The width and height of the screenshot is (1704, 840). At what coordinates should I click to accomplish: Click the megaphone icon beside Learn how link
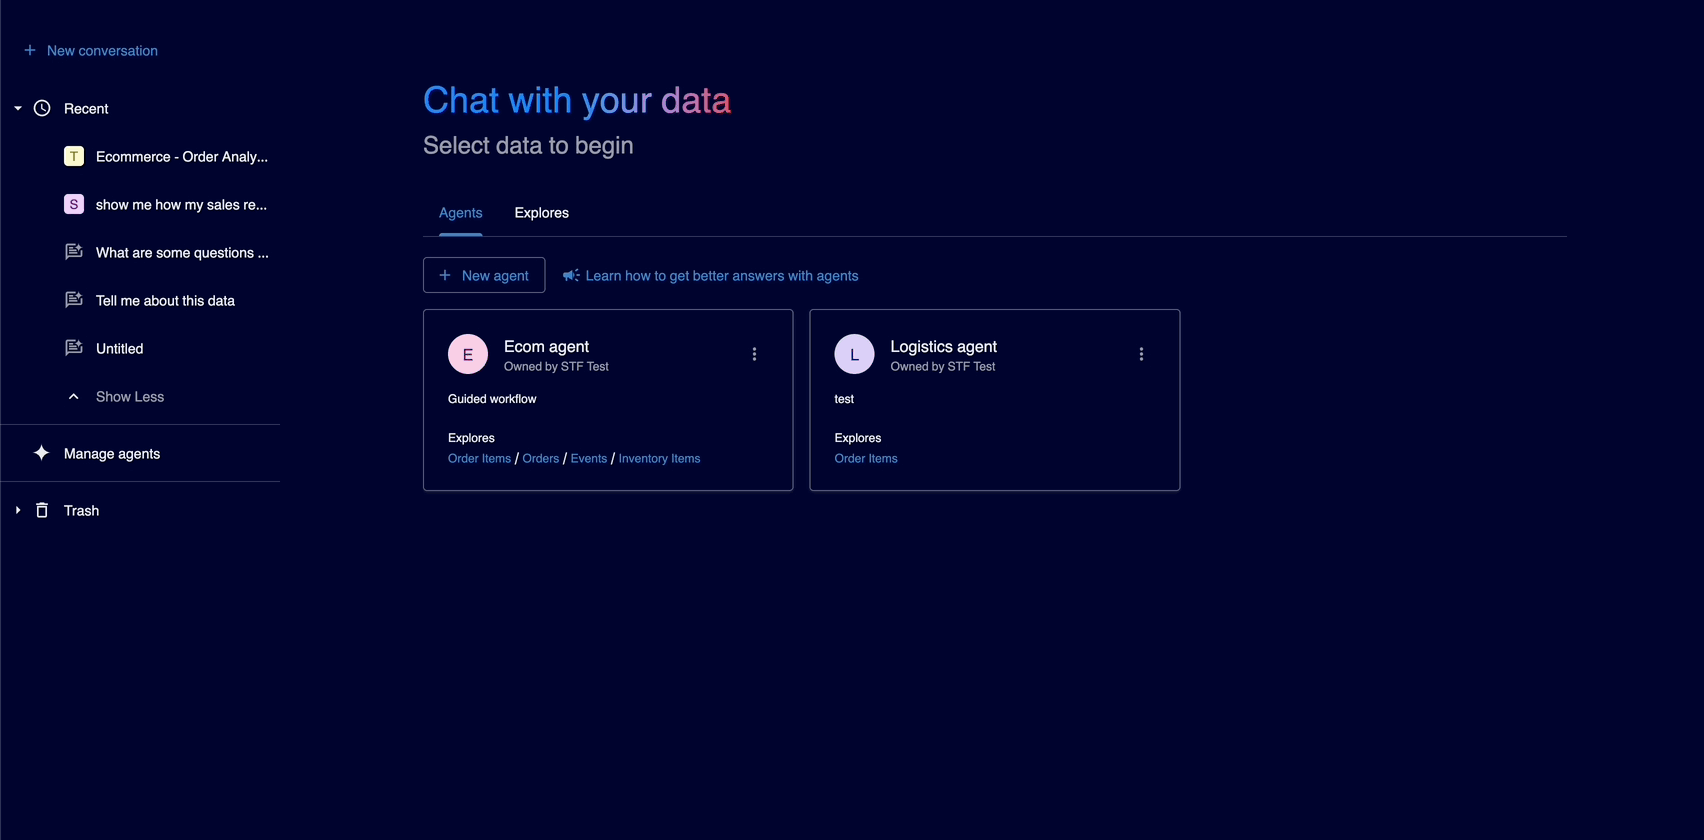pyautogui.click(x=571, y=275)
